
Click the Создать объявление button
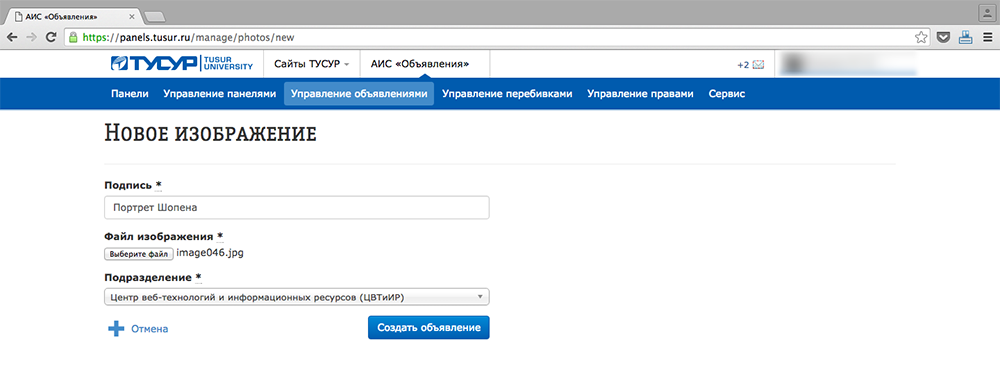tap(429, 328)
